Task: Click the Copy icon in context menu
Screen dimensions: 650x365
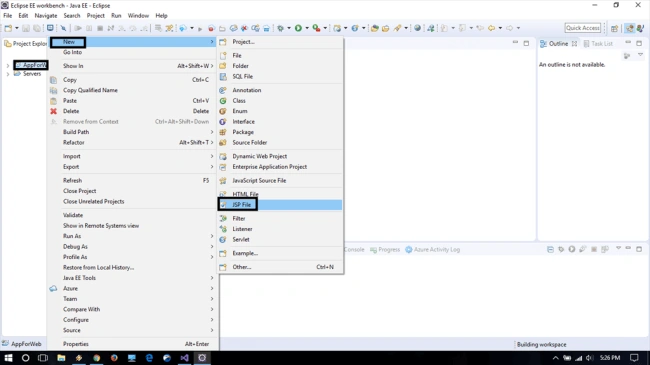Action: click(53, 80)
